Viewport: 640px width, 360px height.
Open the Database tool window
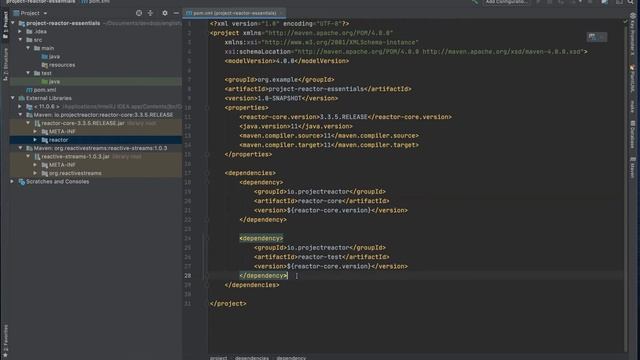(x=632, y=134)
